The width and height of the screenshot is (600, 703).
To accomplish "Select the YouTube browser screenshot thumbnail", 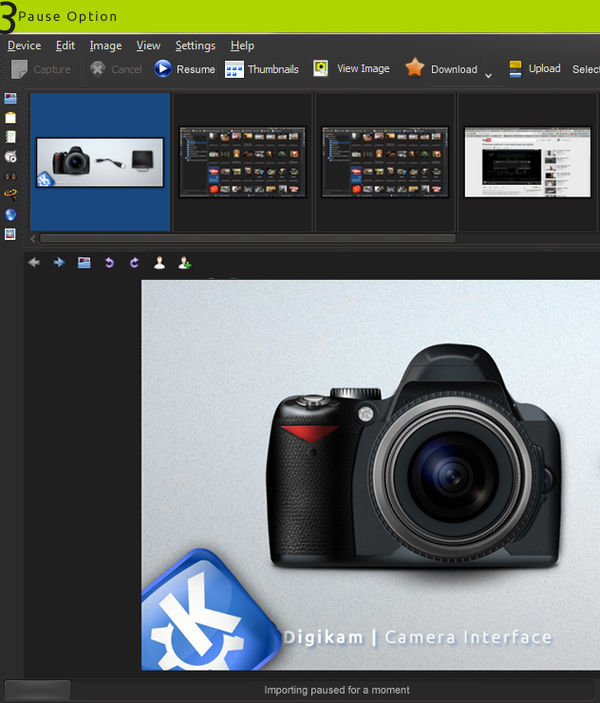I will point(527,160).
